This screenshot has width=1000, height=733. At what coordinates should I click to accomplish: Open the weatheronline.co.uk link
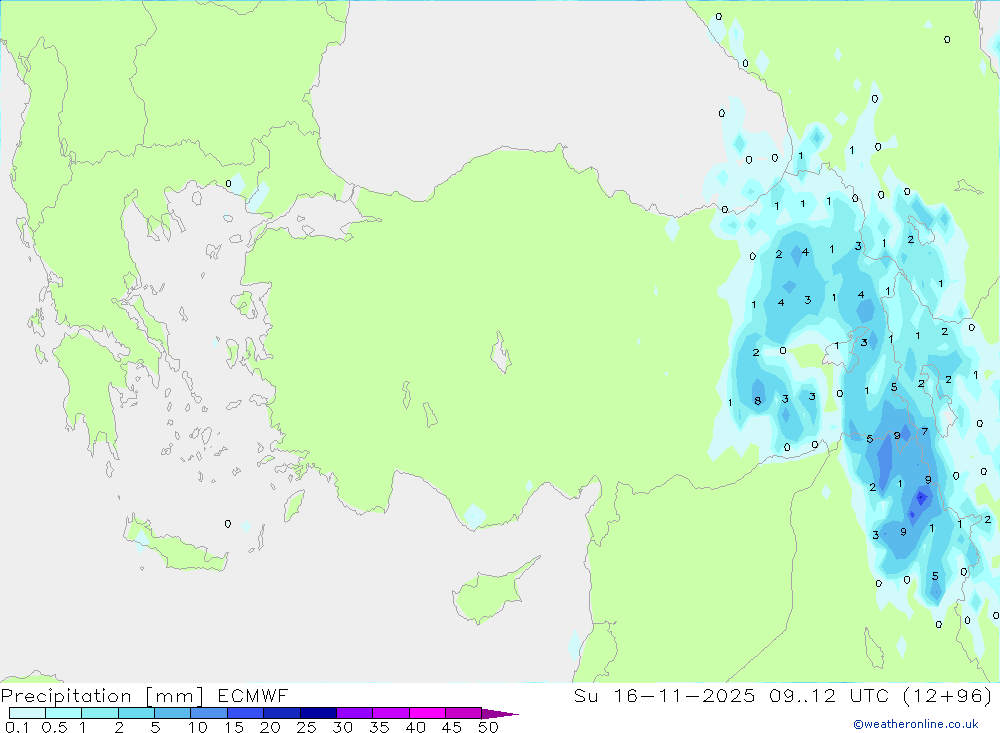916,724
